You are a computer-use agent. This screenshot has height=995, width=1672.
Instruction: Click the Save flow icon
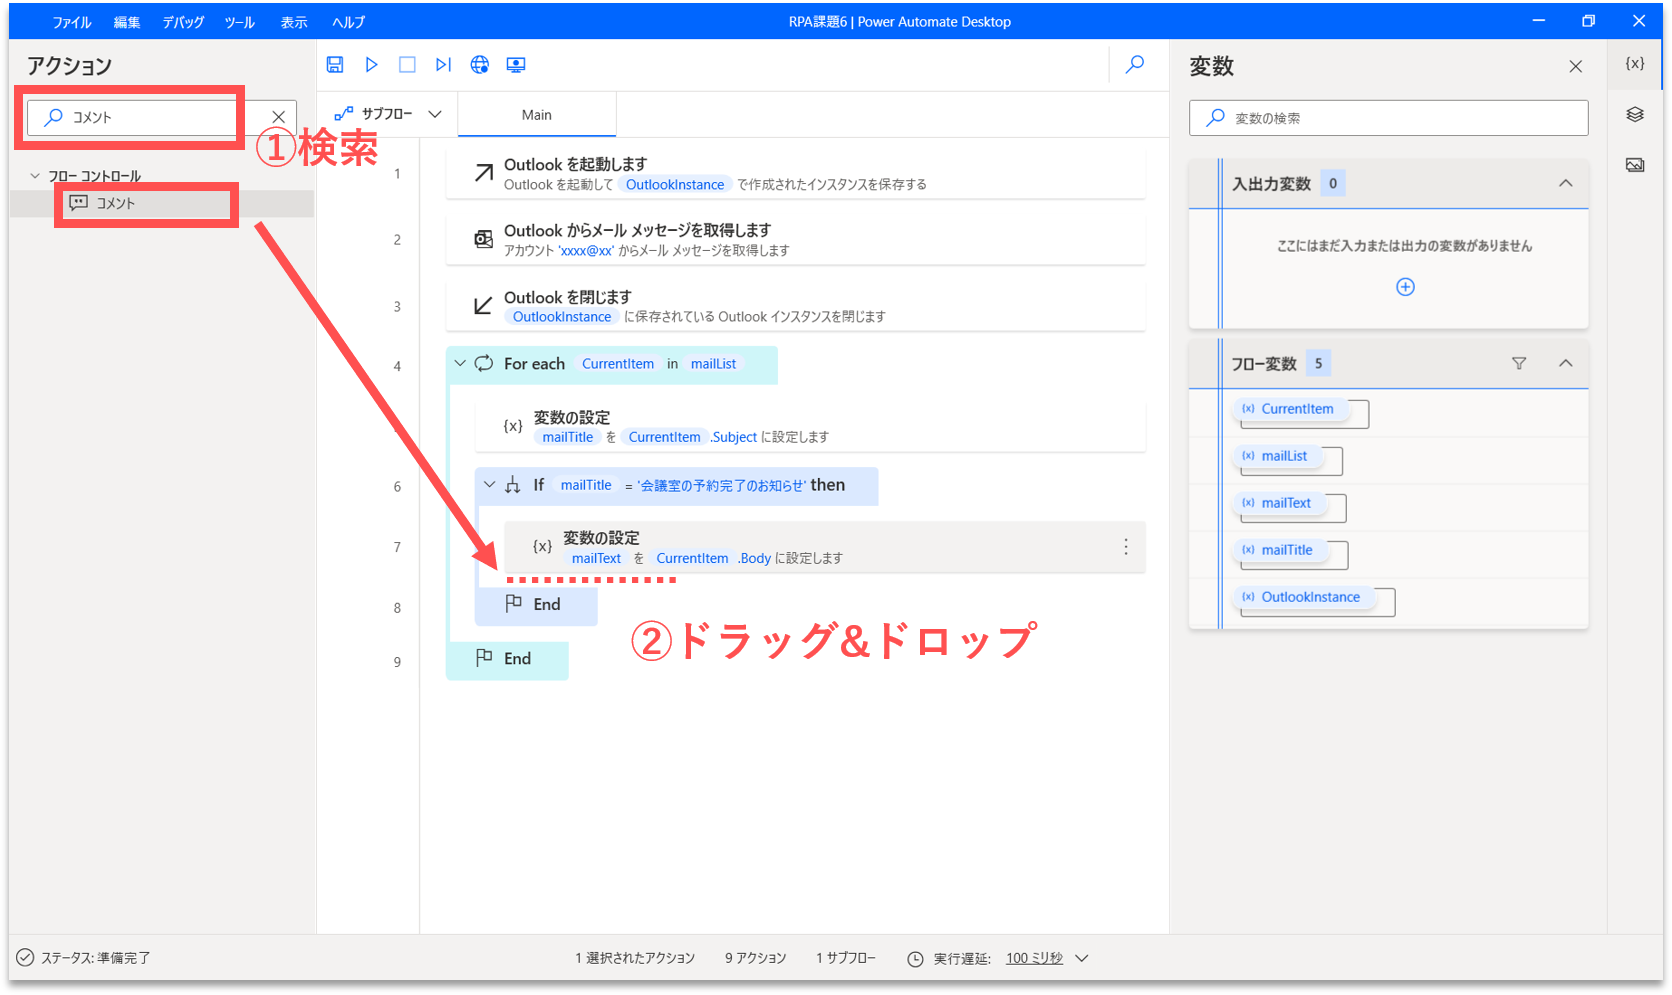point(335,65)
